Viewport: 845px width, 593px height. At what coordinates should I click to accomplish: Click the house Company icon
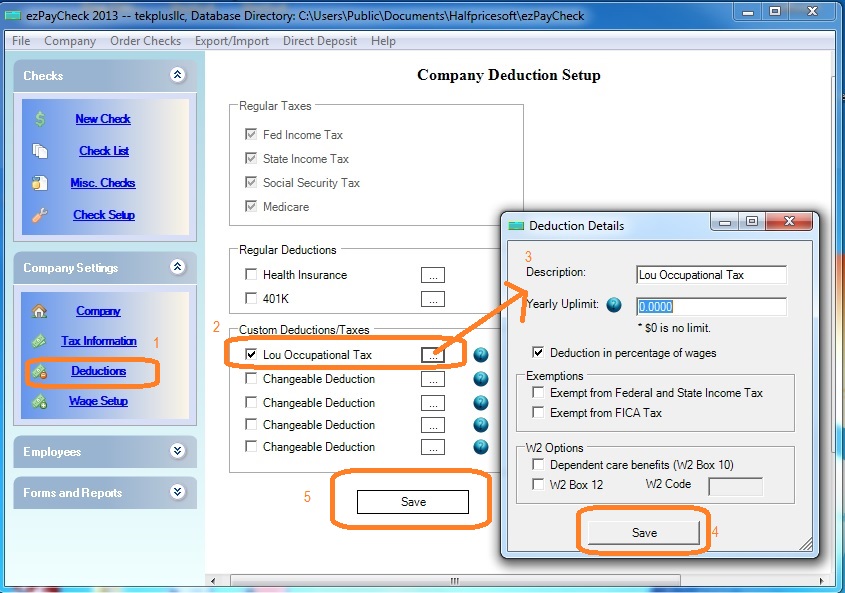(x=40, y=311)
